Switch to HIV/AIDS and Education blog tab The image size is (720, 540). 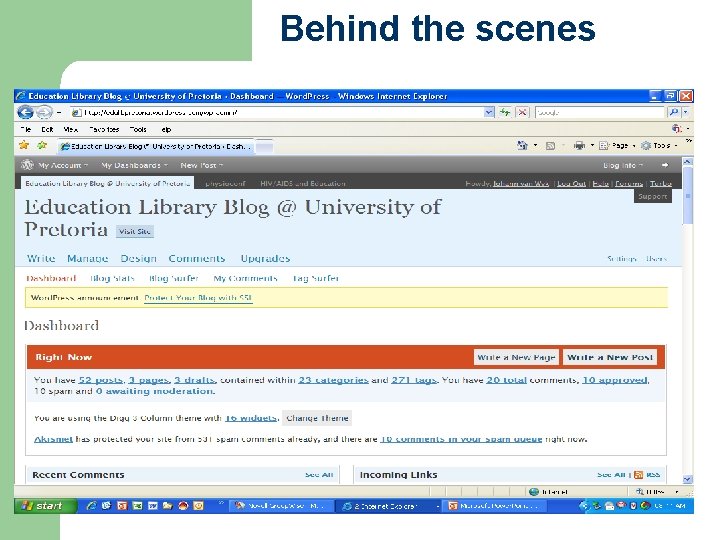(303, 183)
